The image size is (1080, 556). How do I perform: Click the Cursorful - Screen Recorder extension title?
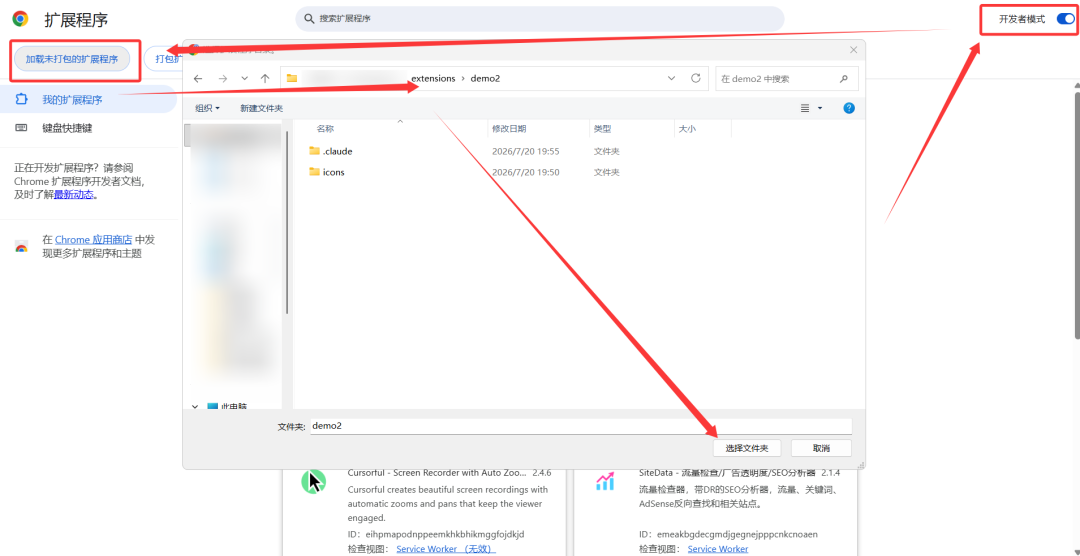[x=437, y=473]
